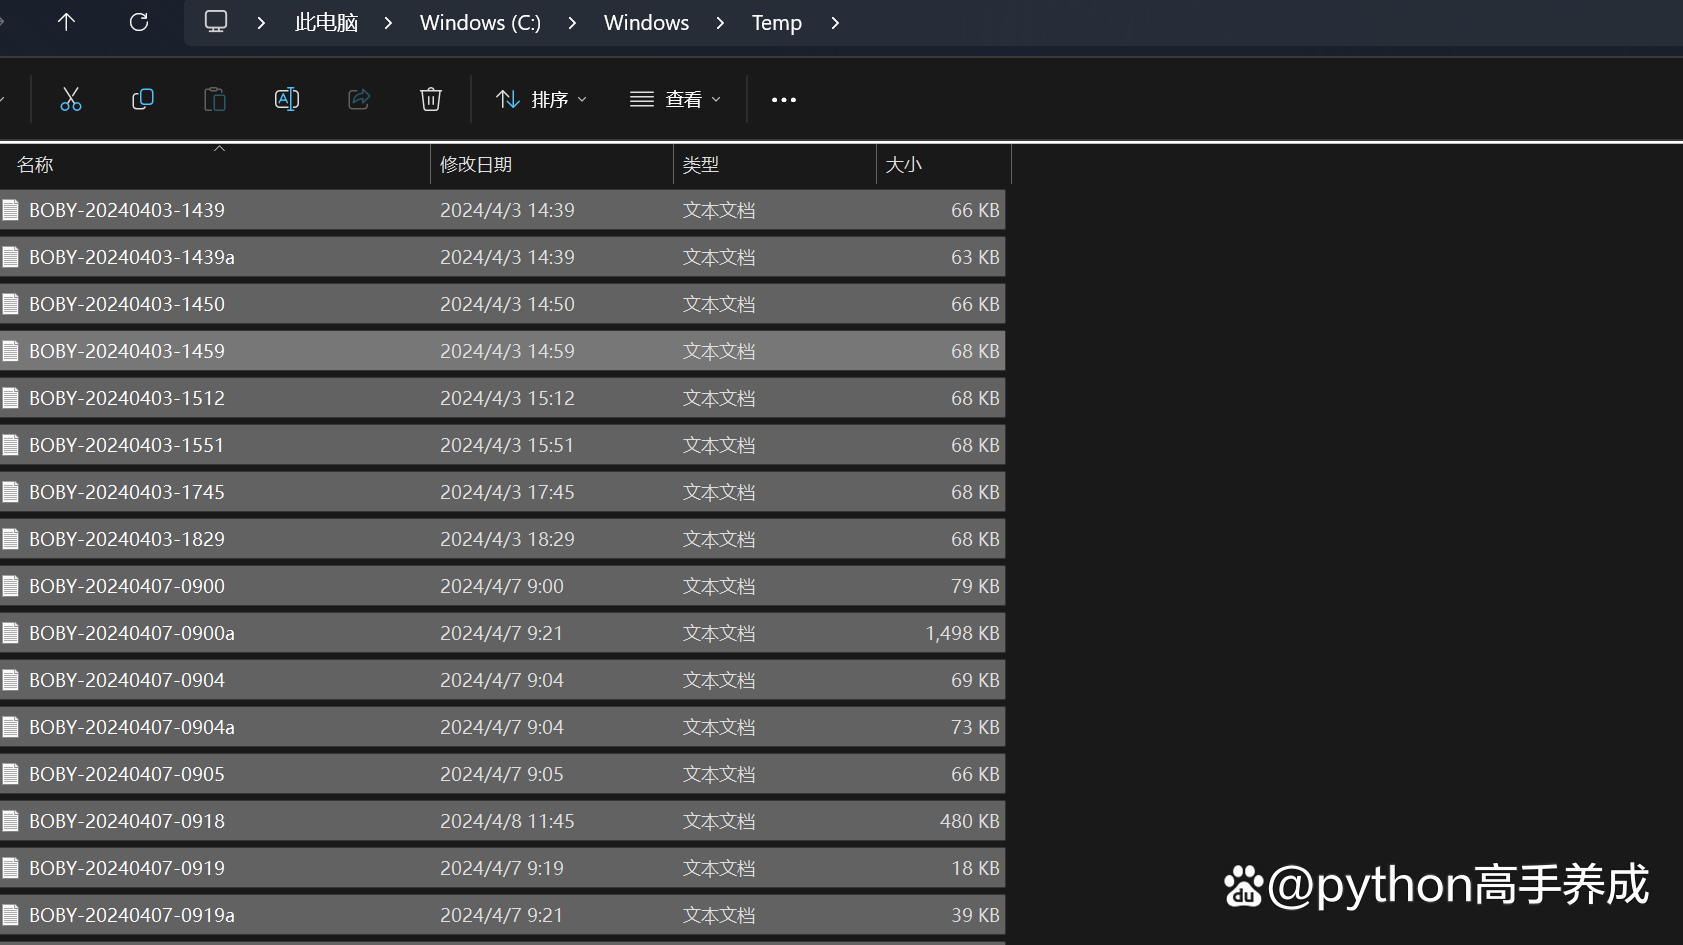This screenshot has width=1683, height=945.
Task: Expand chevron after 此电脑 breadcrumb
Action: point(388,22)
